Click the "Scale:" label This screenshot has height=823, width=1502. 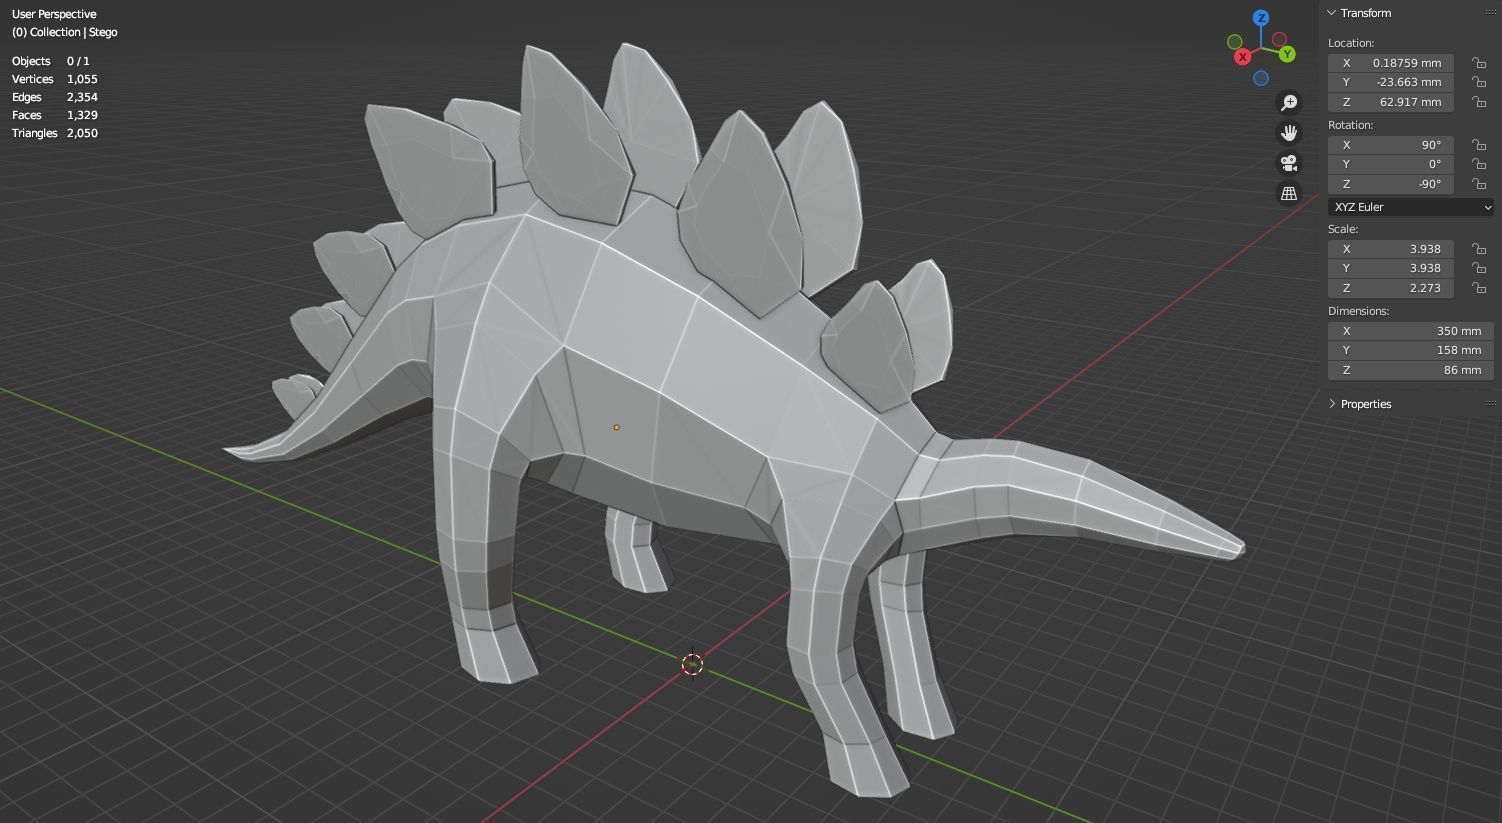coord(1343,229)
